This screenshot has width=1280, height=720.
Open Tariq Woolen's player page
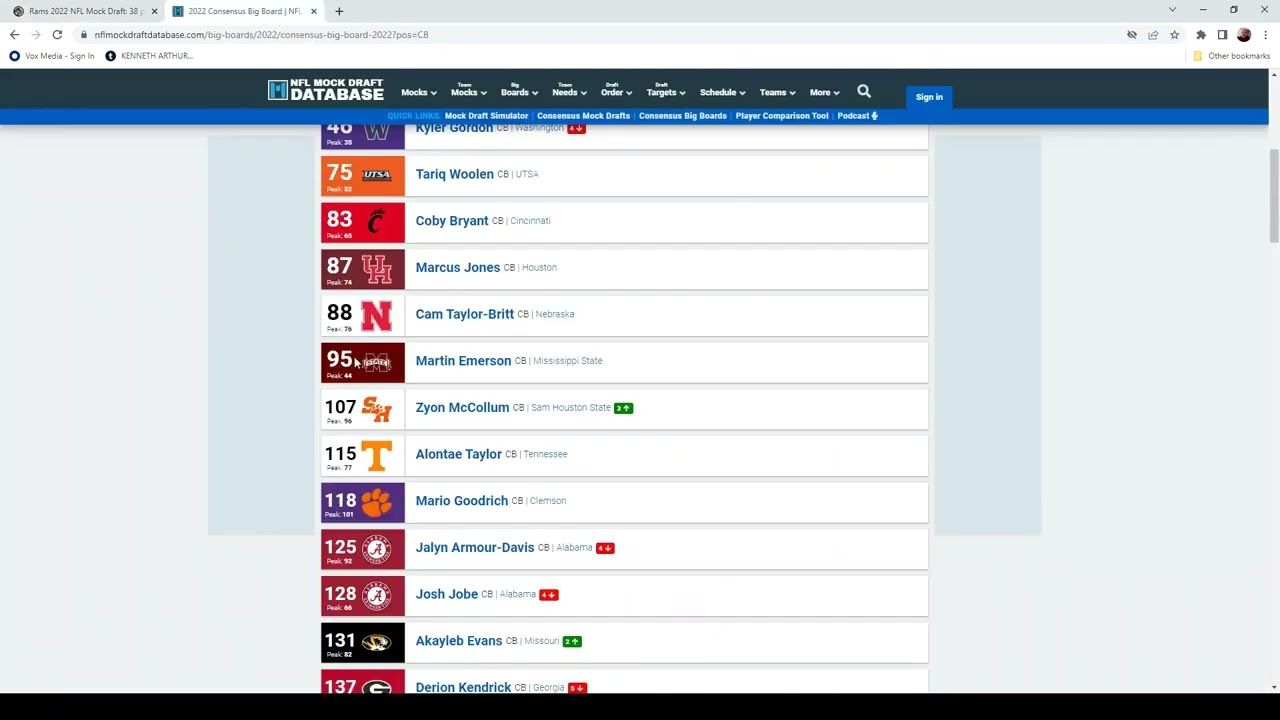pyautogui.click(x=455, y=174)
